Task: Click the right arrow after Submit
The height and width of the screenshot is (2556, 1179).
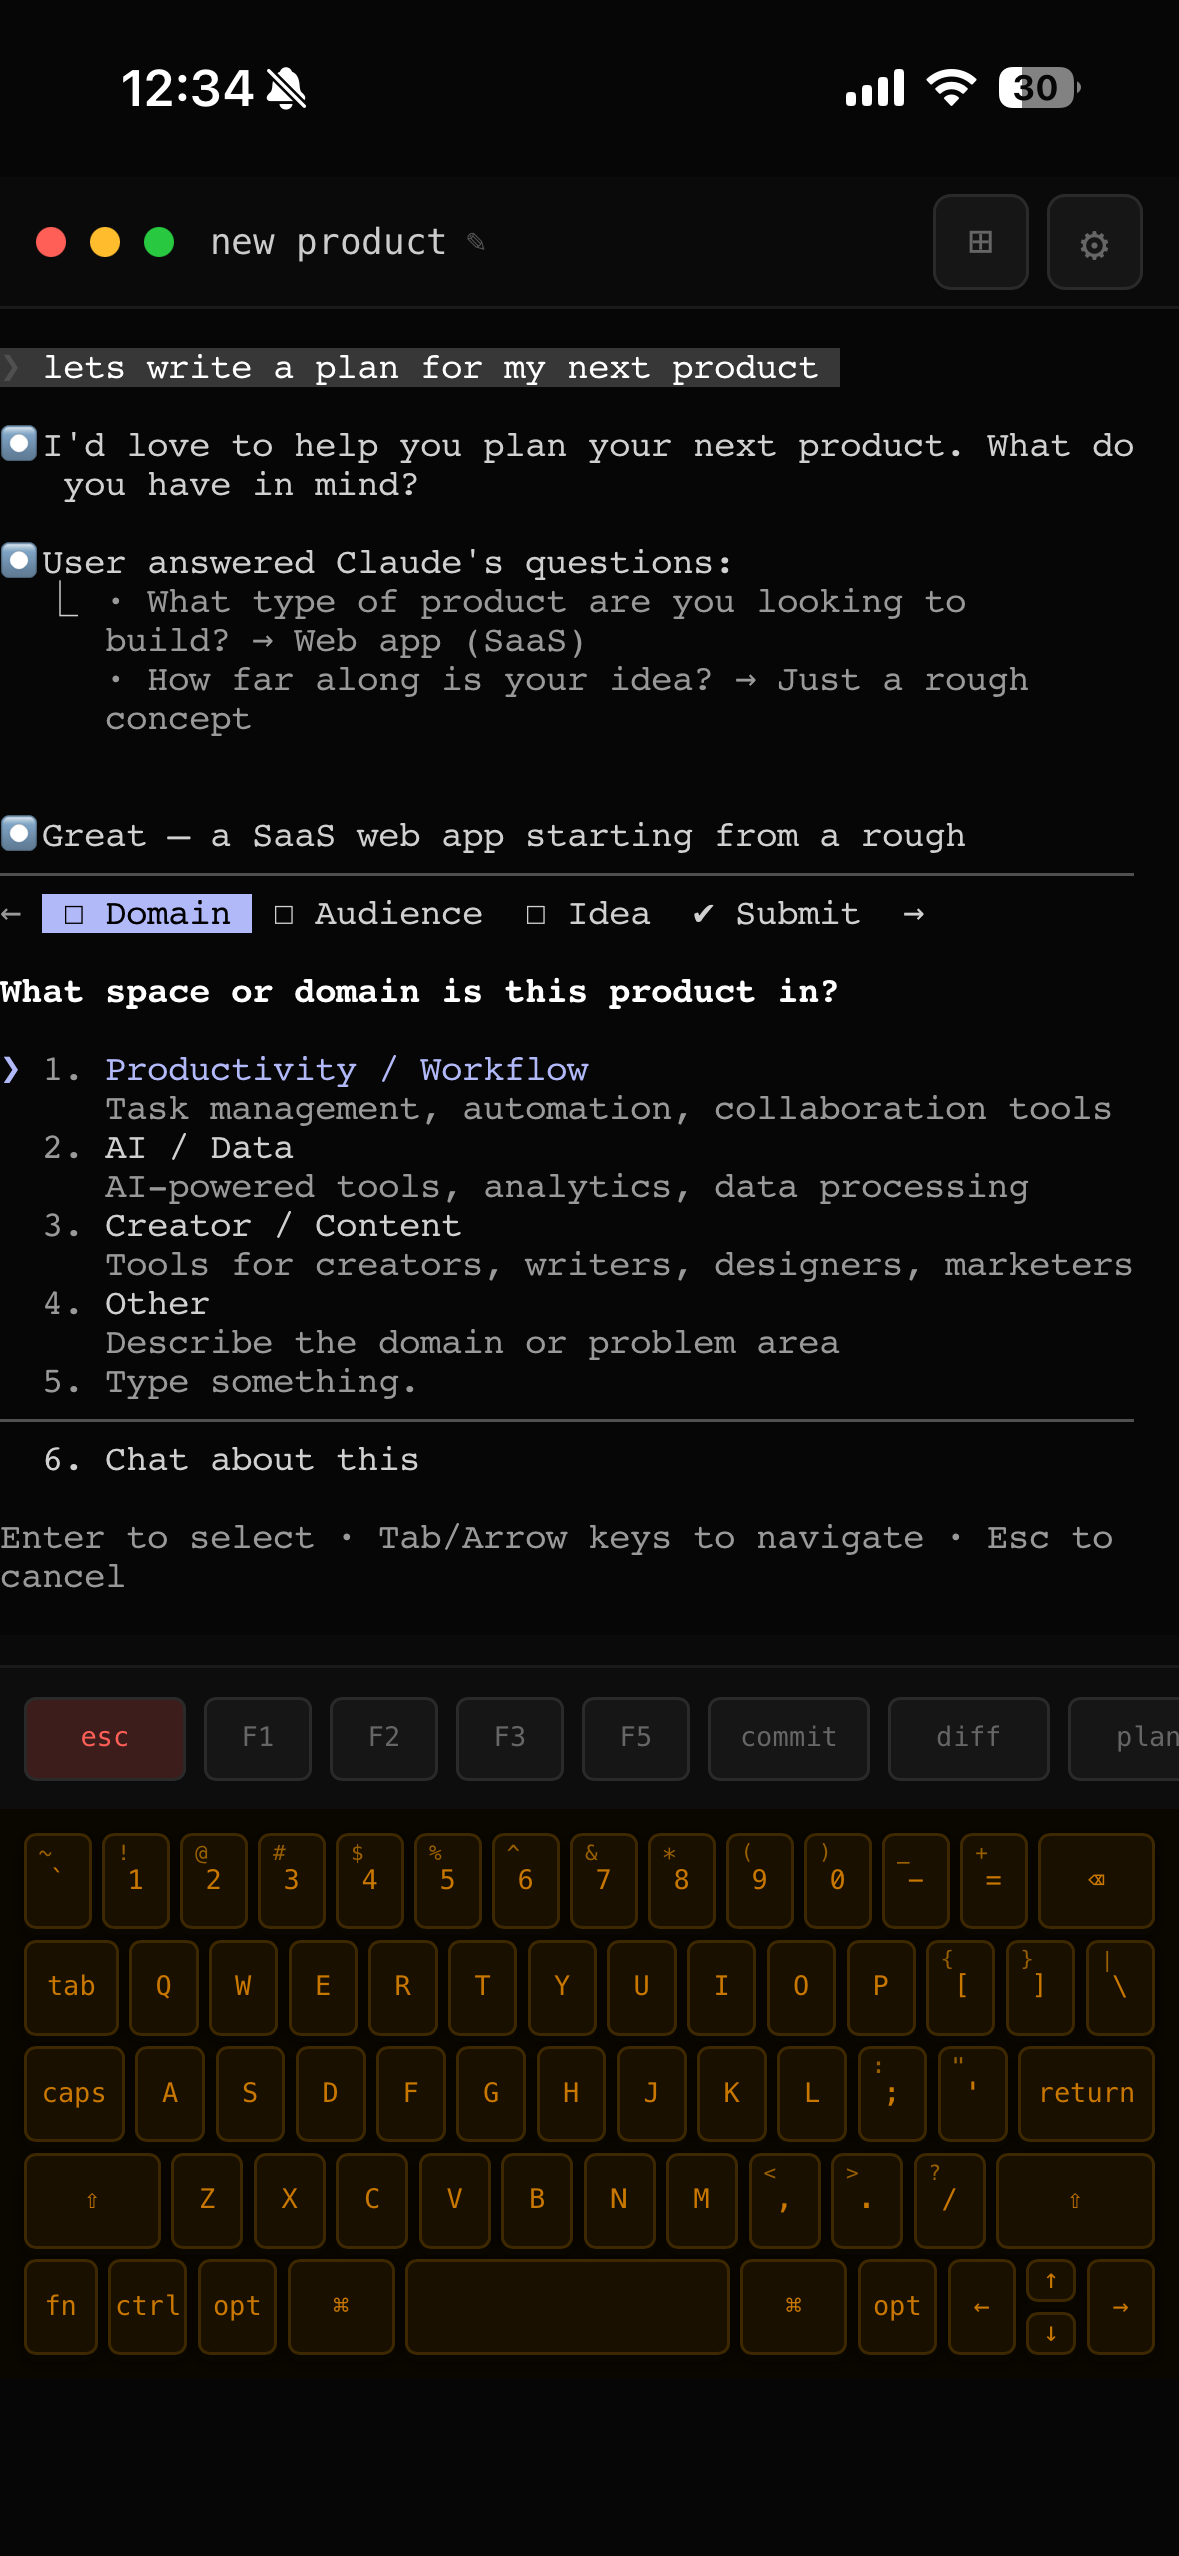Action: [913, 913]
